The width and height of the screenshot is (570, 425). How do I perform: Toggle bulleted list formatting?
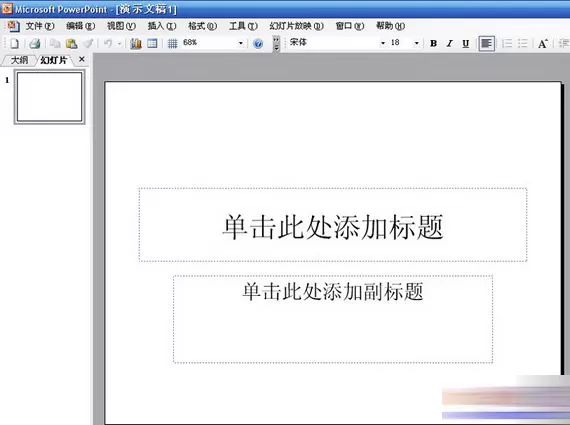(x=523, y=44)
